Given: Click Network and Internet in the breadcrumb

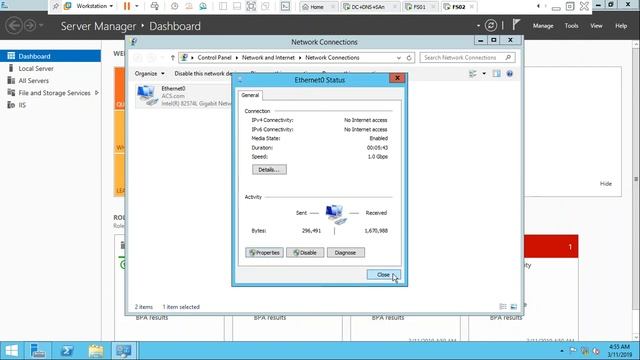Looking at the screenshot, I should click(x=268, y=58).
